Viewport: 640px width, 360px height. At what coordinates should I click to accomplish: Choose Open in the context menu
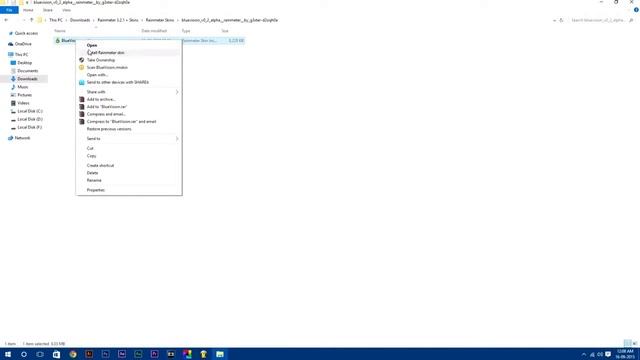92,45
